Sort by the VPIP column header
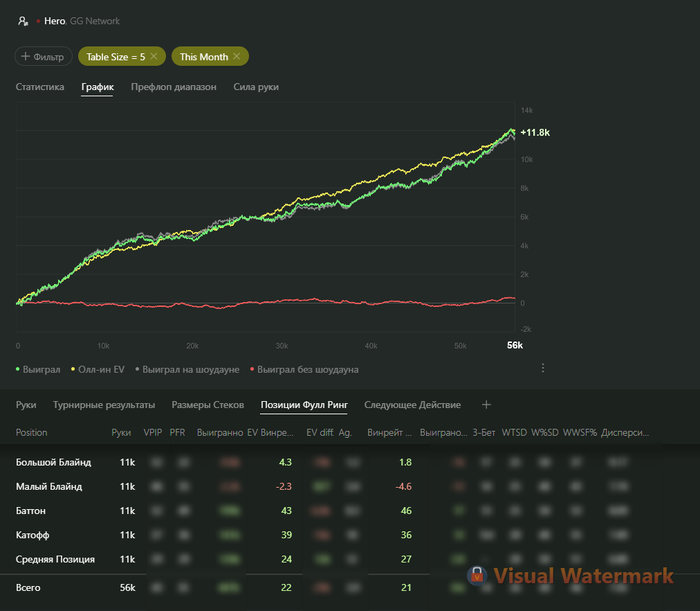 [x=153, y=432]
